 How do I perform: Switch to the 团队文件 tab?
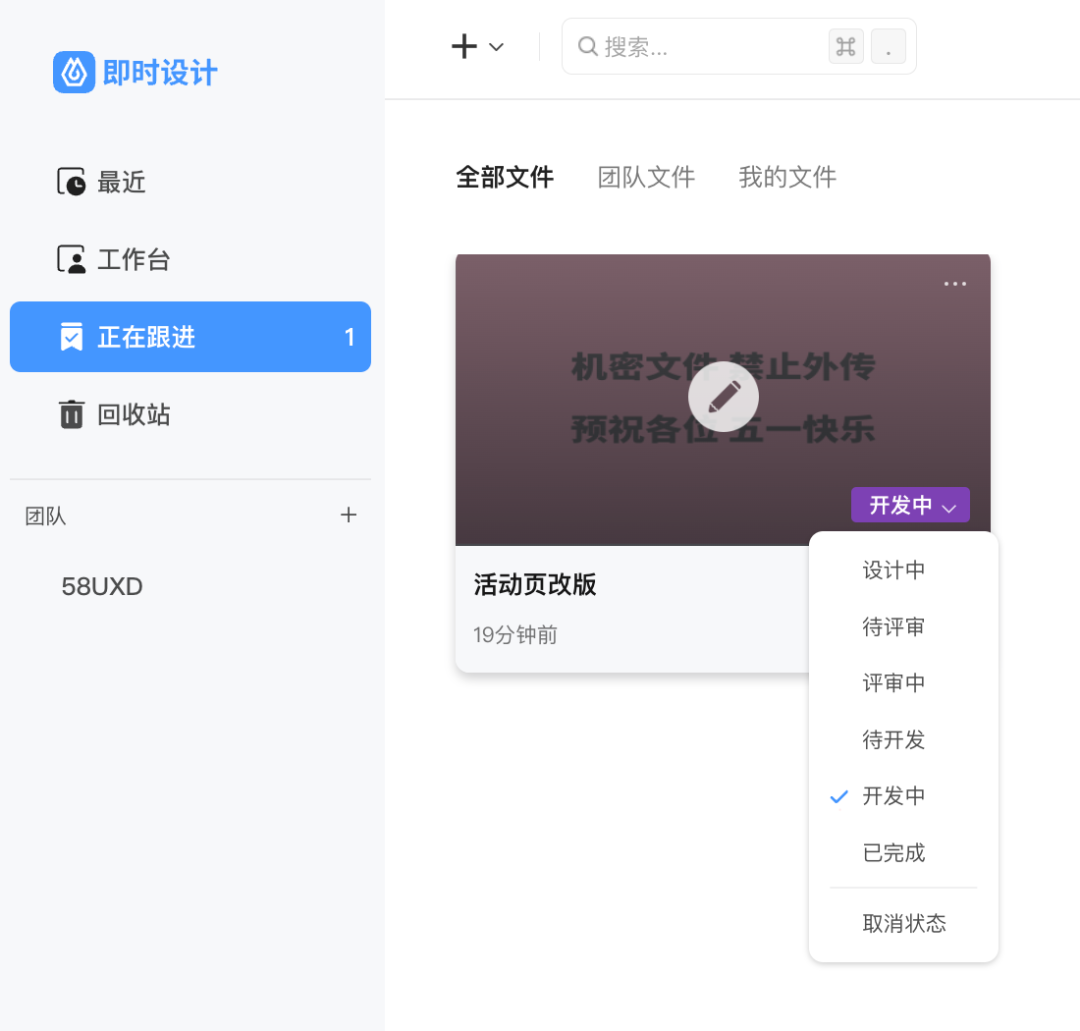pyautogui.click(x=646, y=177)
